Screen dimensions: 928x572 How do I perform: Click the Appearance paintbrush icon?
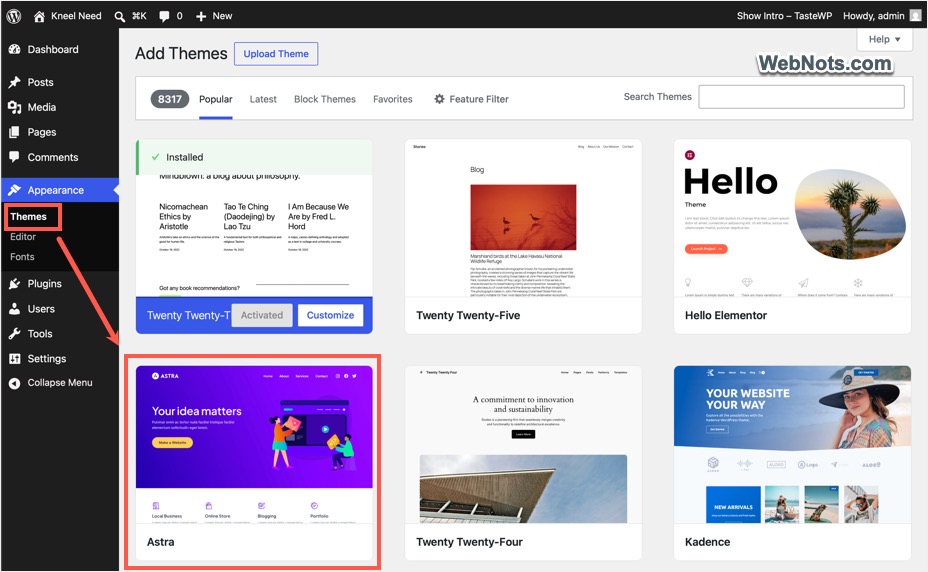[x=15, y=190]
